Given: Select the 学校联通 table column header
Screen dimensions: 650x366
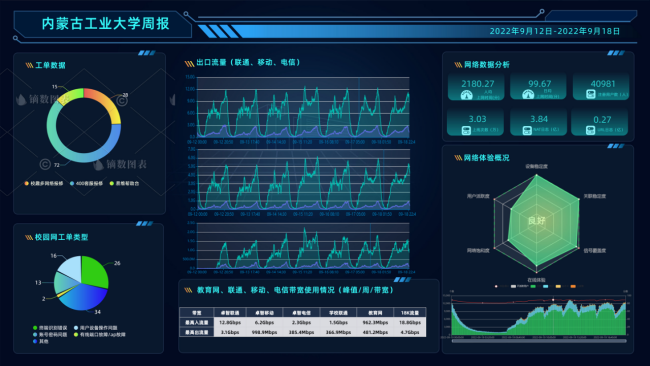Looking at the screenshot, I should coord(338,313).
